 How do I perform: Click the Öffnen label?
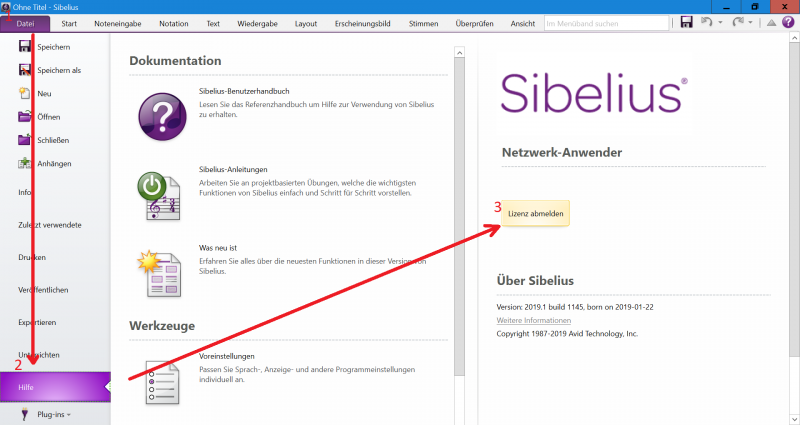(48, 117)
